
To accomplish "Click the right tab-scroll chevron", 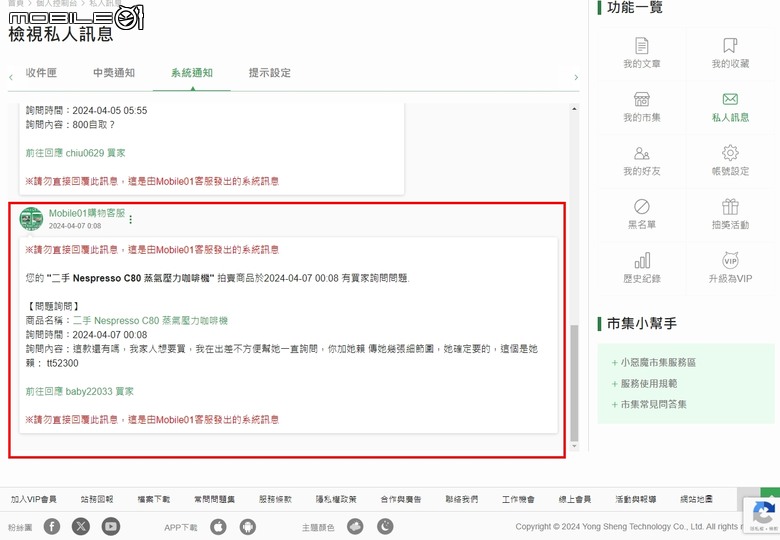I will pyautogui.click(x=576, y=78).
